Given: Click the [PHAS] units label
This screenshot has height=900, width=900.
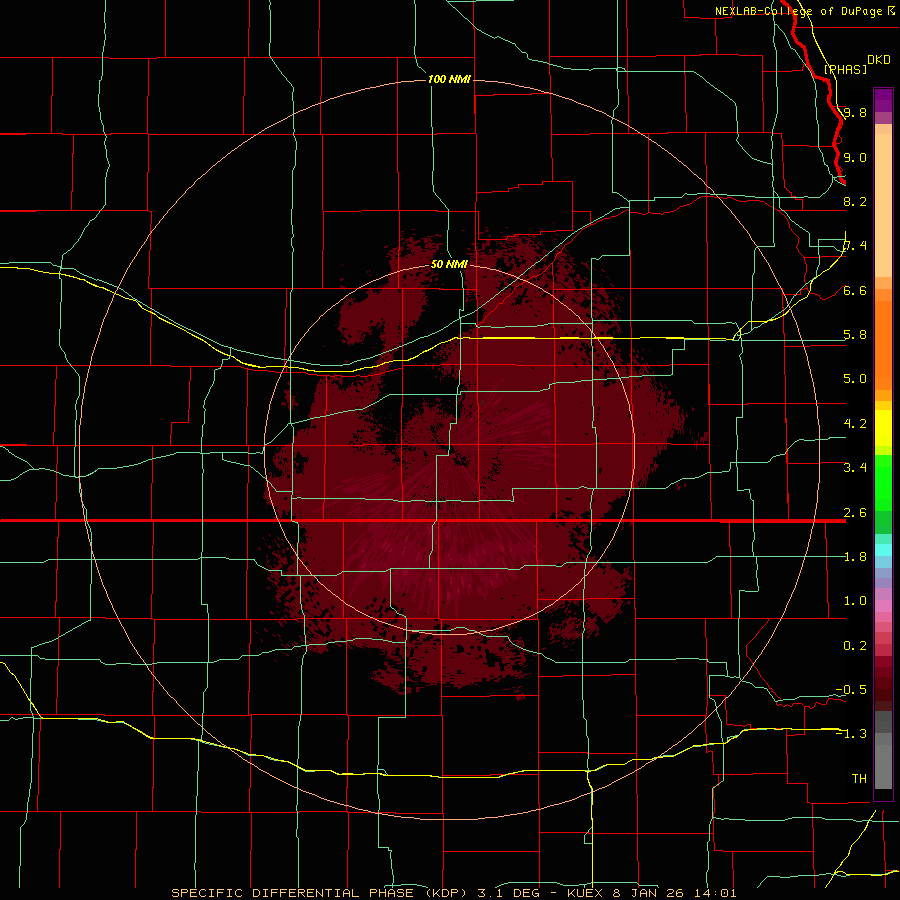Looking at the screenshot, I should 845,69.
